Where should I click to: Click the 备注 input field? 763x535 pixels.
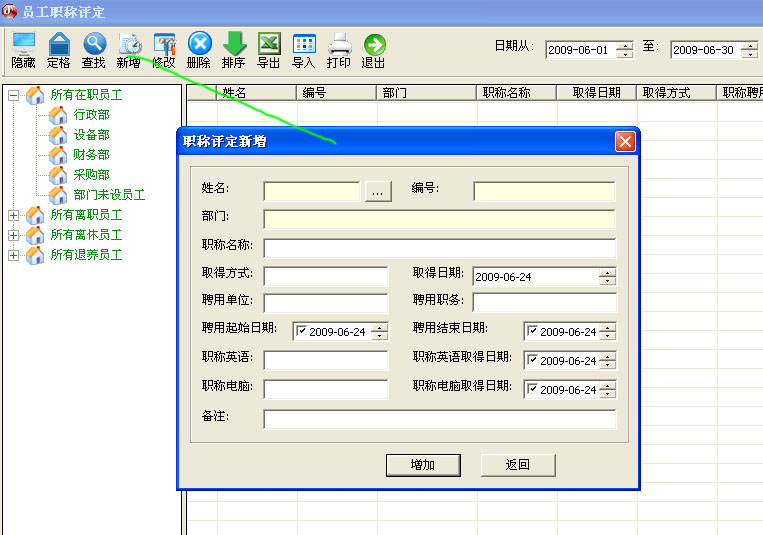click(439, 419)
